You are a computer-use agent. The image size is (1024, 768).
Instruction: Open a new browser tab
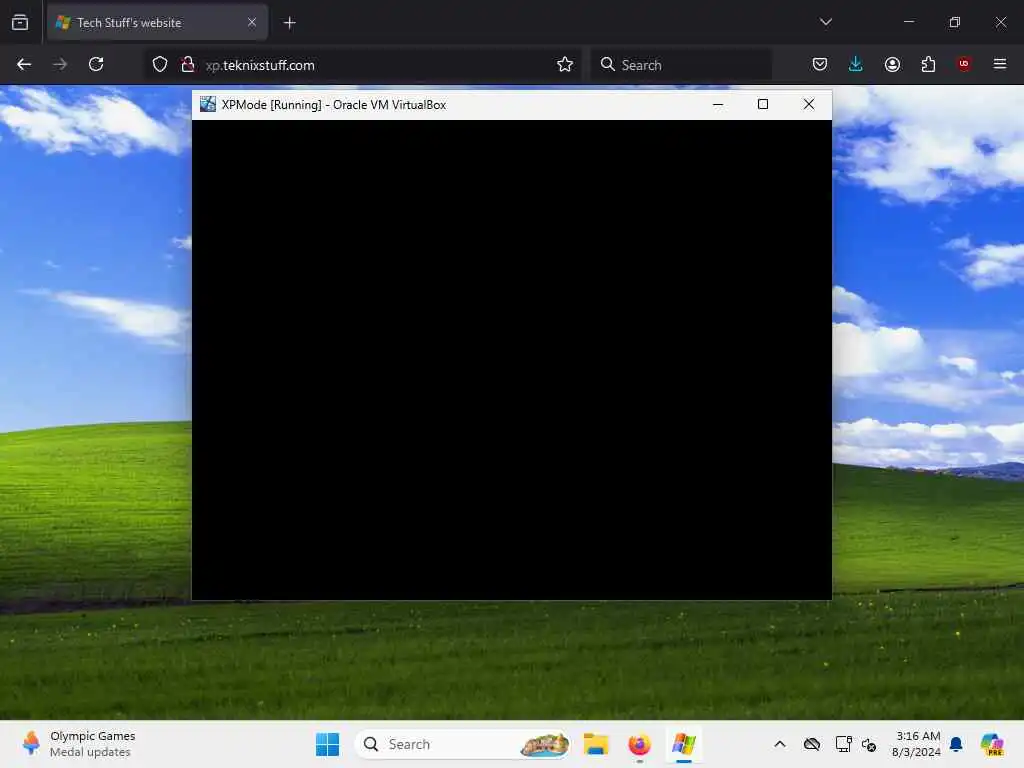[x=289, y=23]
